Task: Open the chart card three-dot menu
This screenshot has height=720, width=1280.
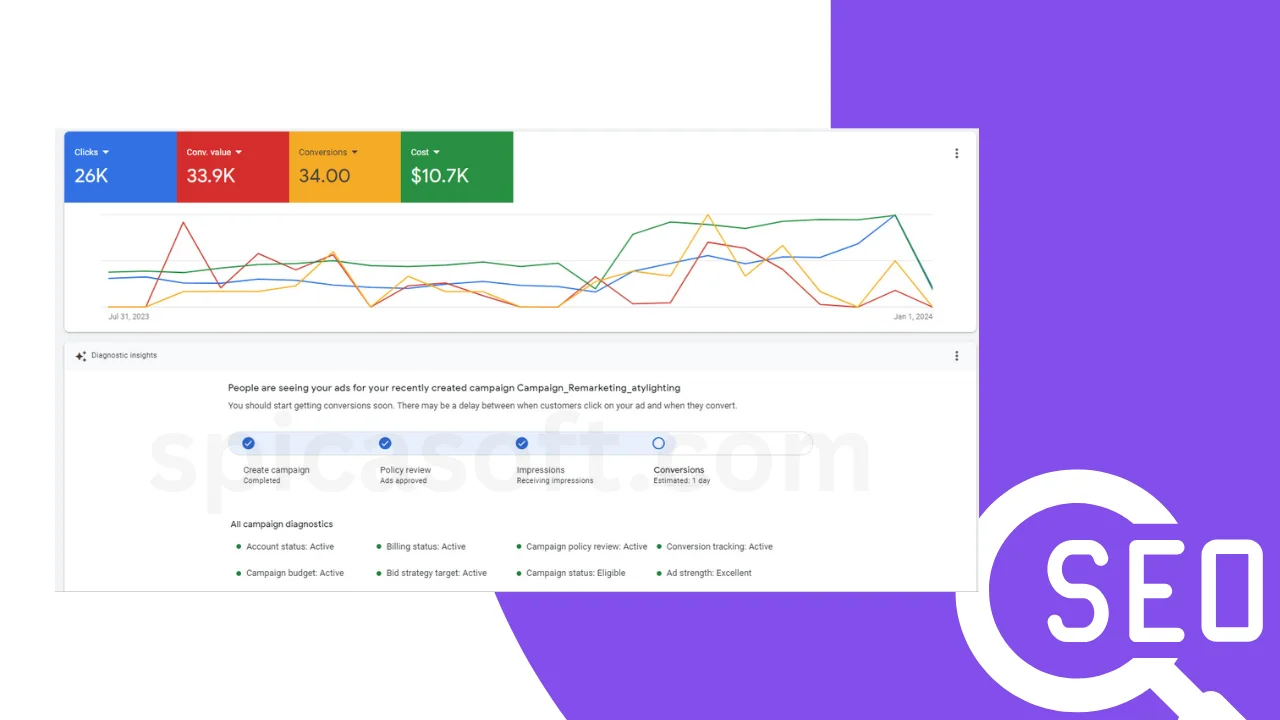Action: click(x=956, y=153)
